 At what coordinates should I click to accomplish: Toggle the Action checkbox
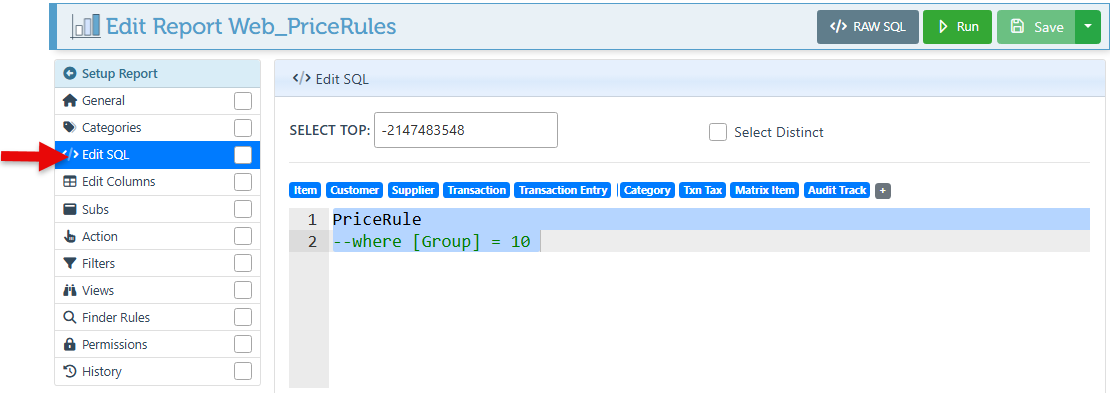click(243, 236)
